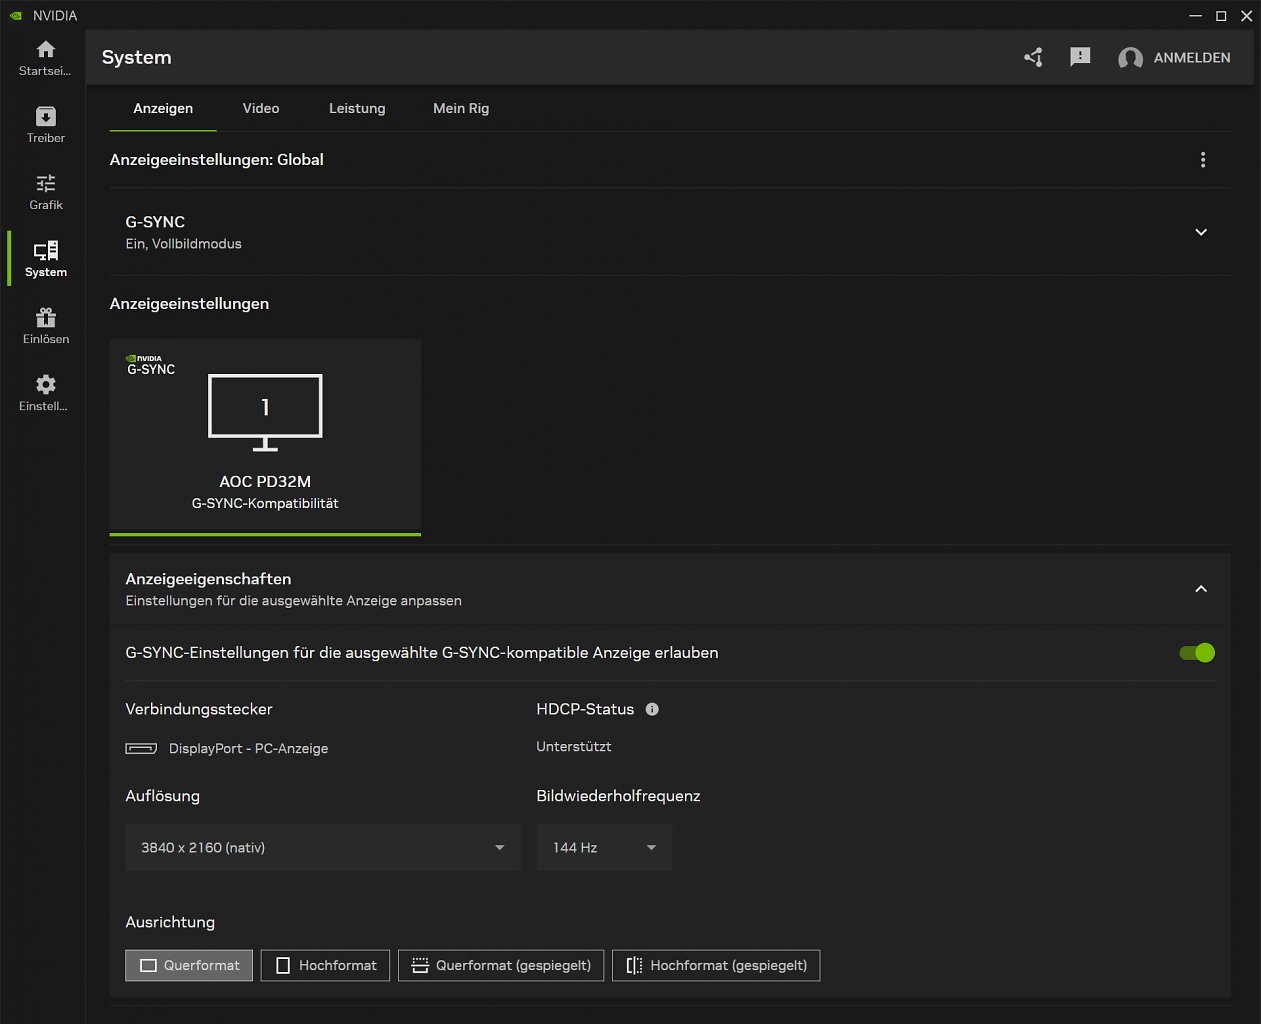
Task: Select the AOC PD32M display card
Action: point(265,437)
